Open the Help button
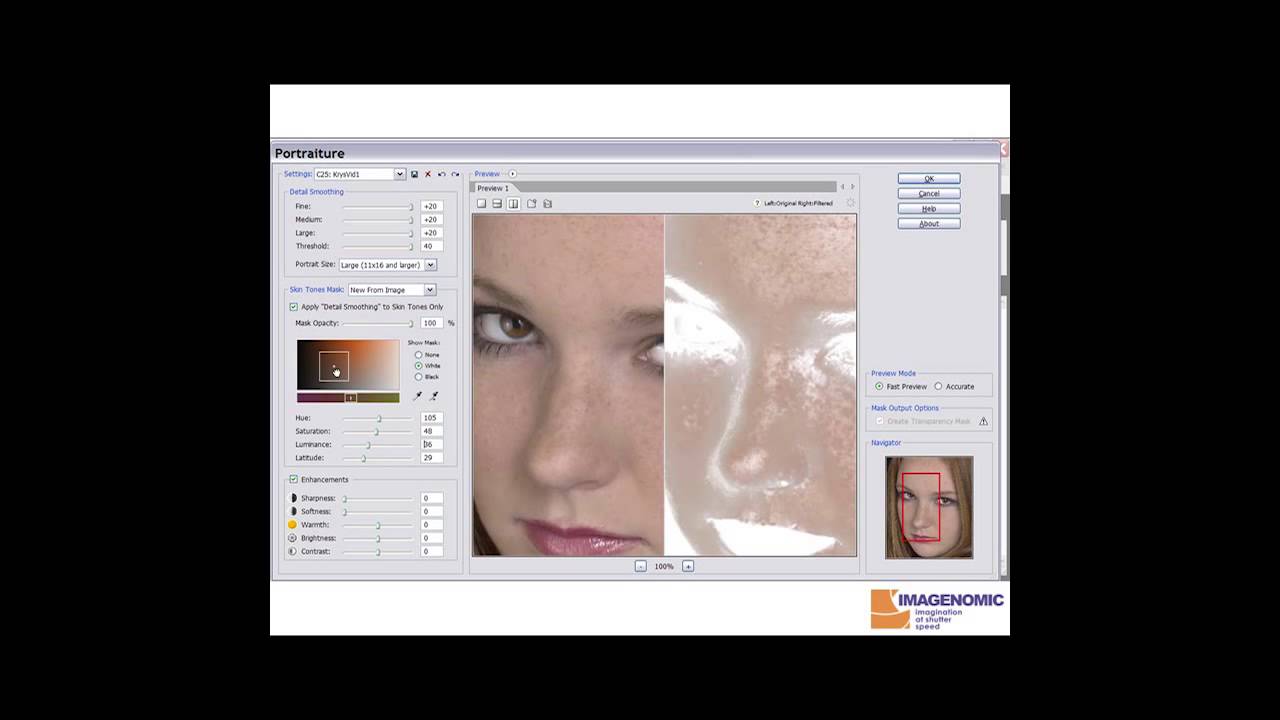The image size is (1280, 720). (929, 208)
